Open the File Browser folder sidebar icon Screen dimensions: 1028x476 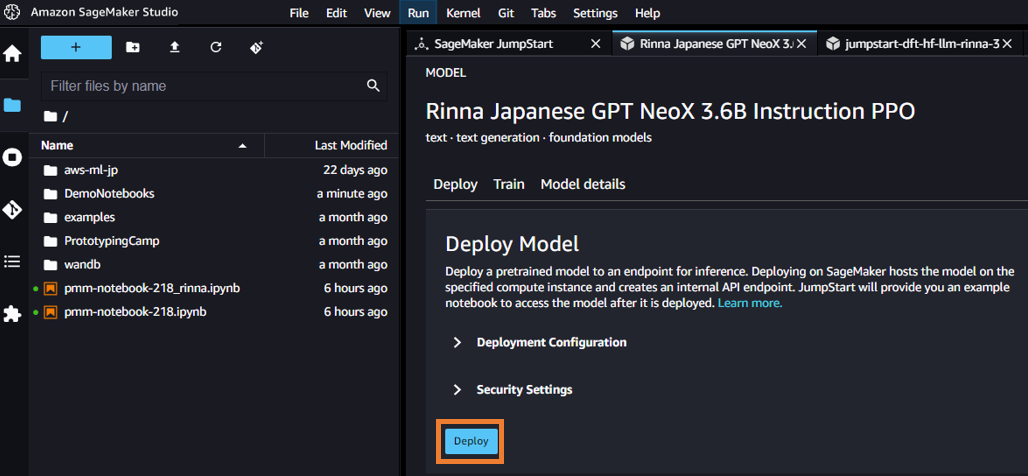13,105
